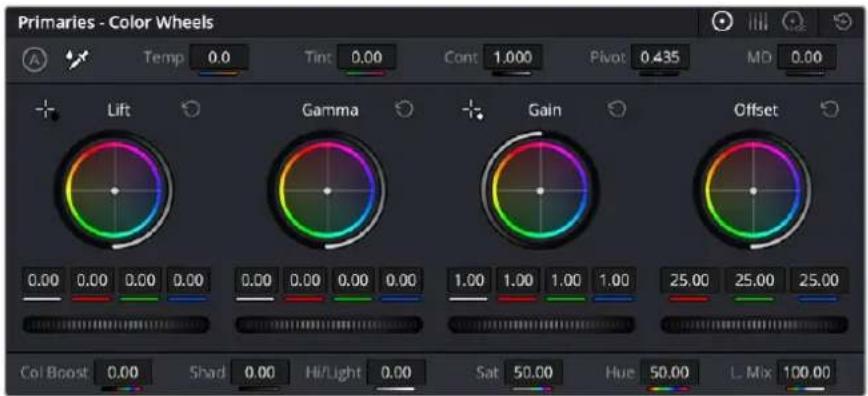Select Gain green channel value field
The width and height of the screenshot is (868, 396).
point(566,280)
